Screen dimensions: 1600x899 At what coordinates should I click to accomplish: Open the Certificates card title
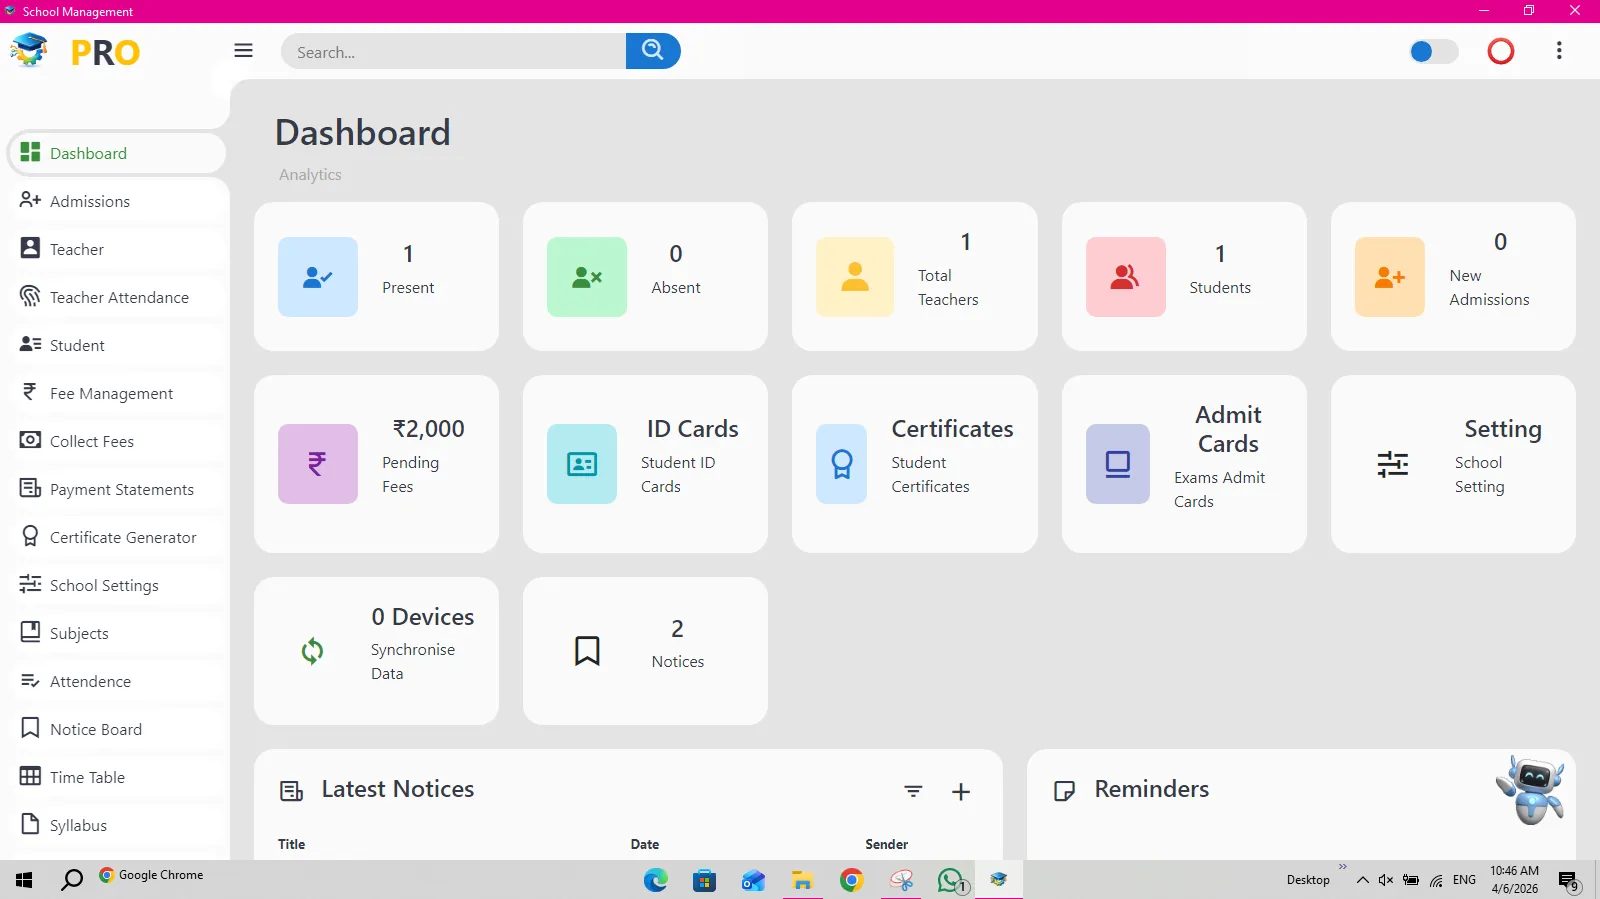point(952,429)
